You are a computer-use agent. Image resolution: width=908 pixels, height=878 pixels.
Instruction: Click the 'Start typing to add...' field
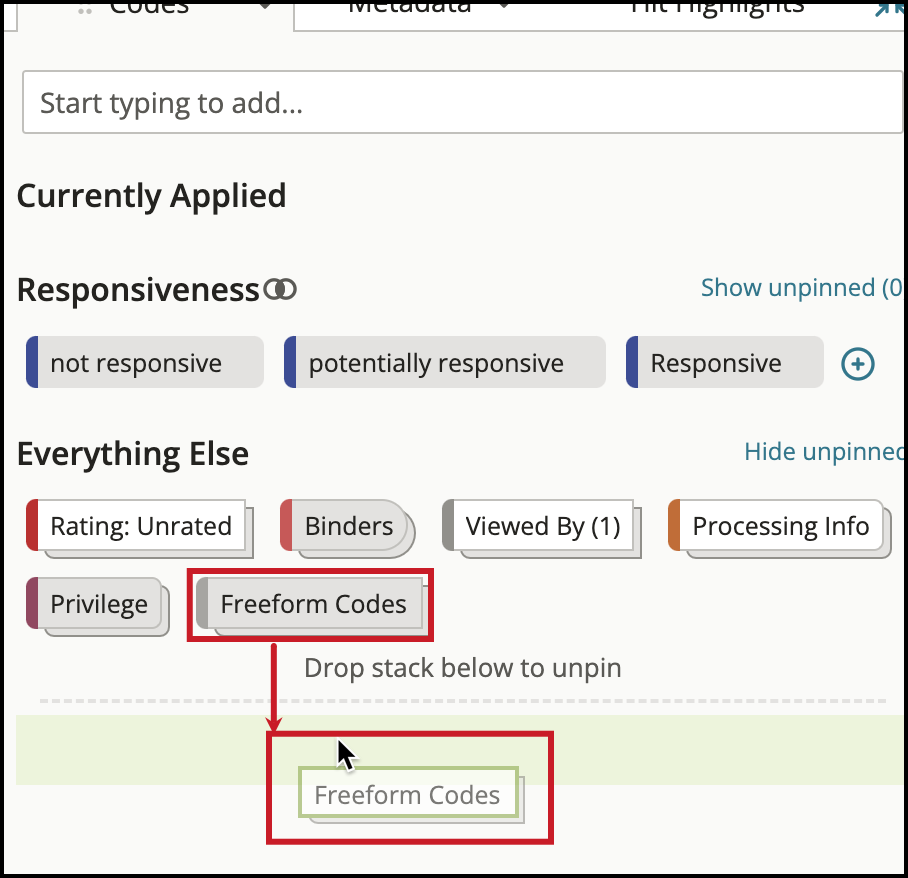[x=462, y=103]
